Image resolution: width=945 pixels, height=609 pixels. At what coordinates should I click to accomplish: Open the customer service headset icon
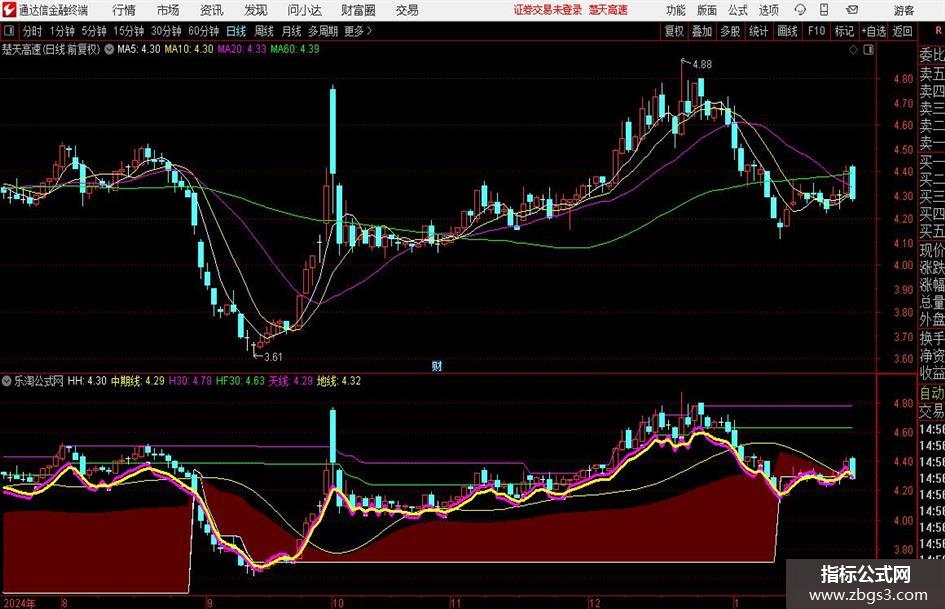pos(800,10)
